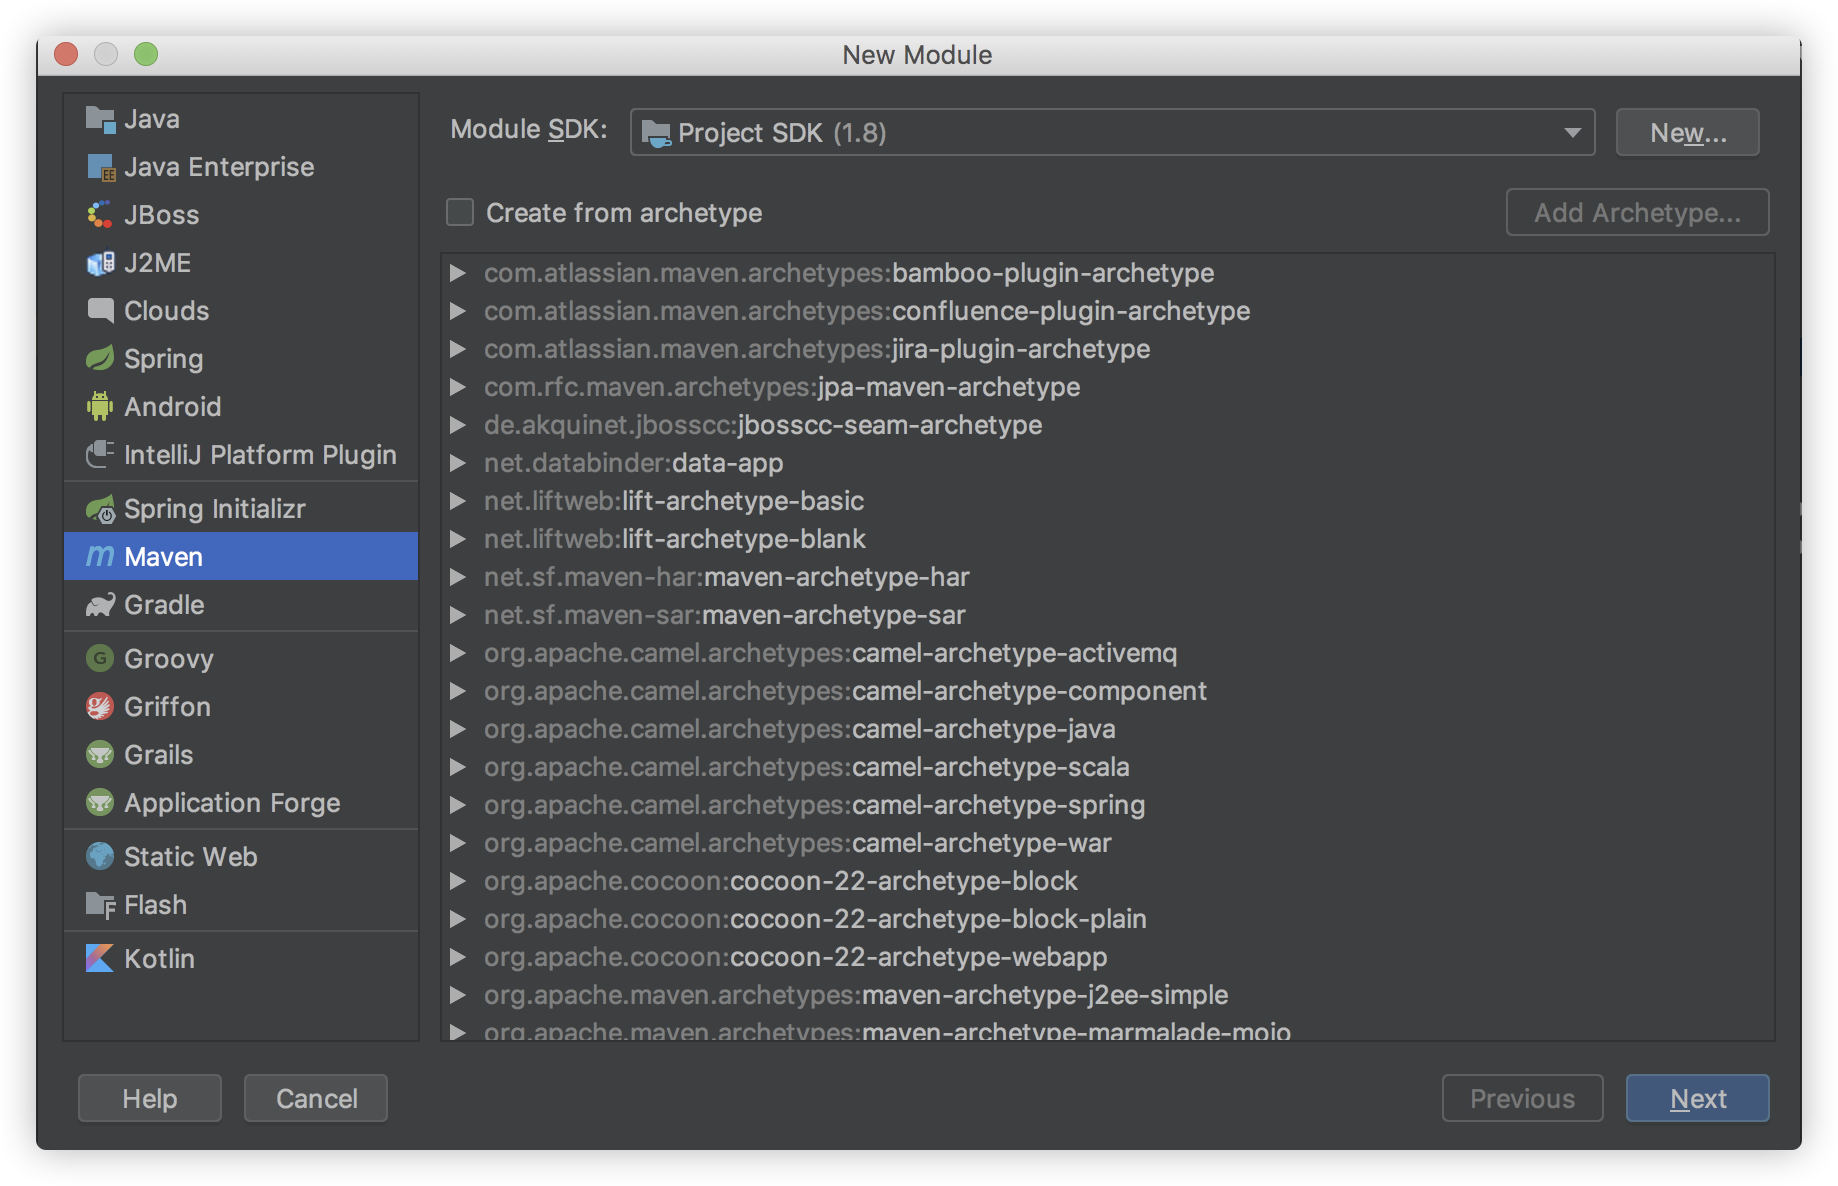1838x1186 pixels.
Task: Expand maven-archetype-j2ee-simple node
Action: pyautogui.click(x=458, y=995)
